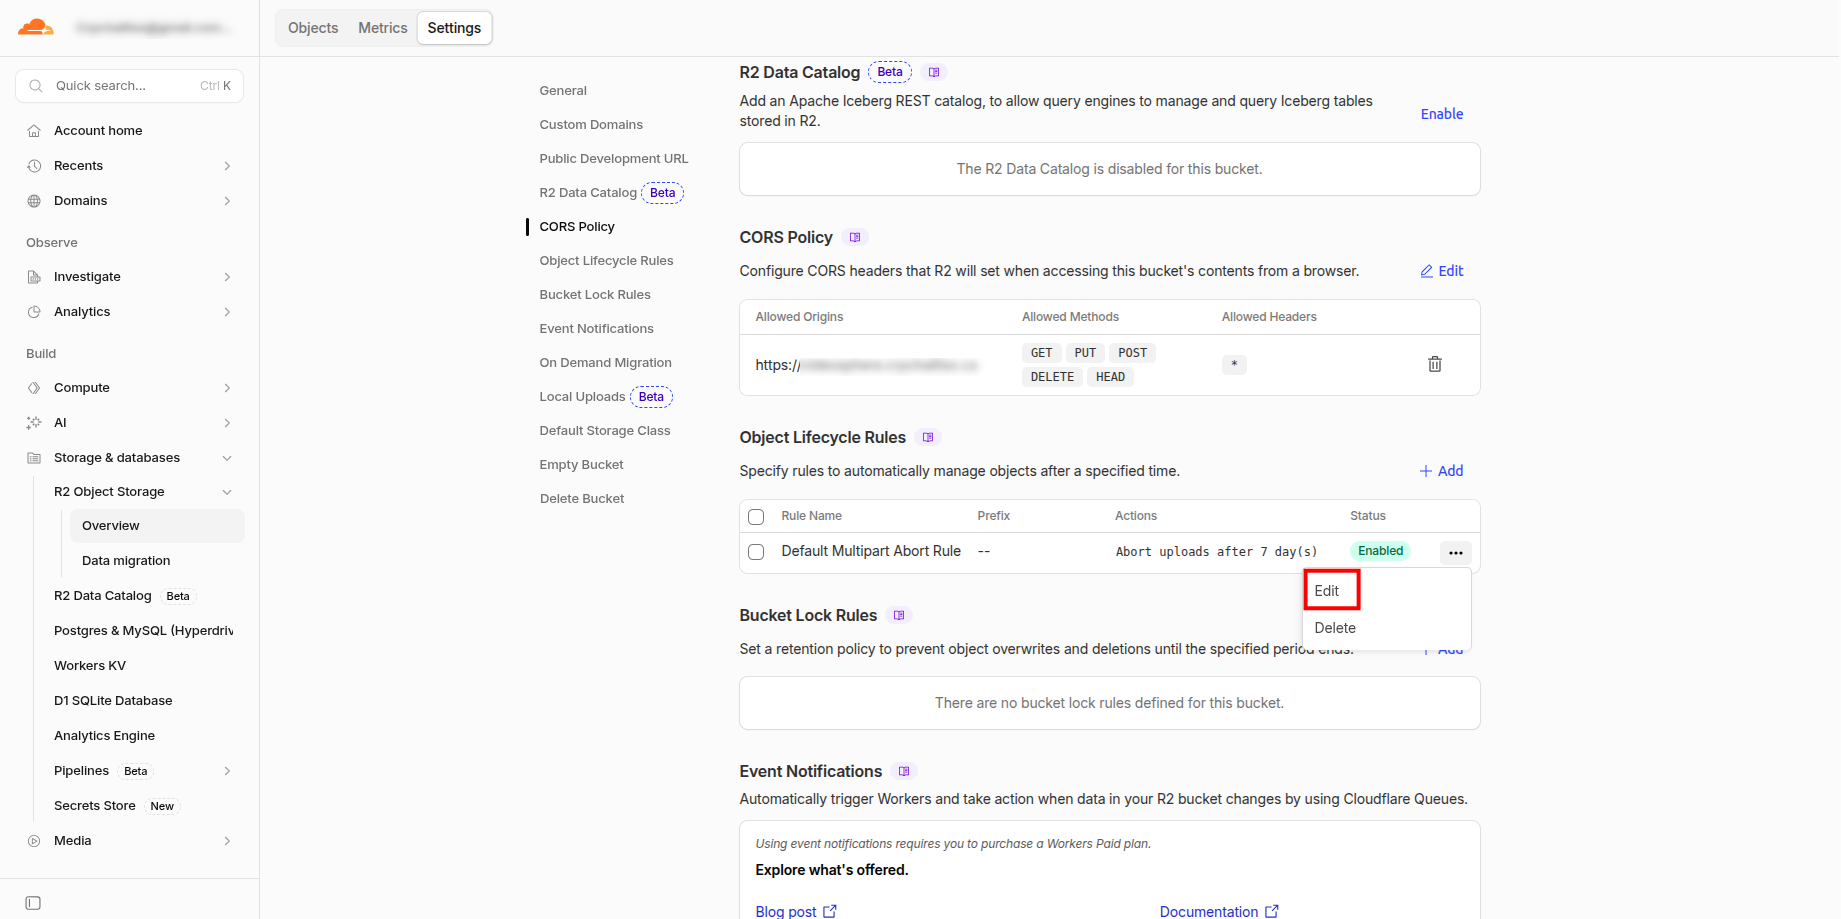The image size is (1841, 919).
Task: Expand the Investigate chevron
Action: click(x=227, y=277)
